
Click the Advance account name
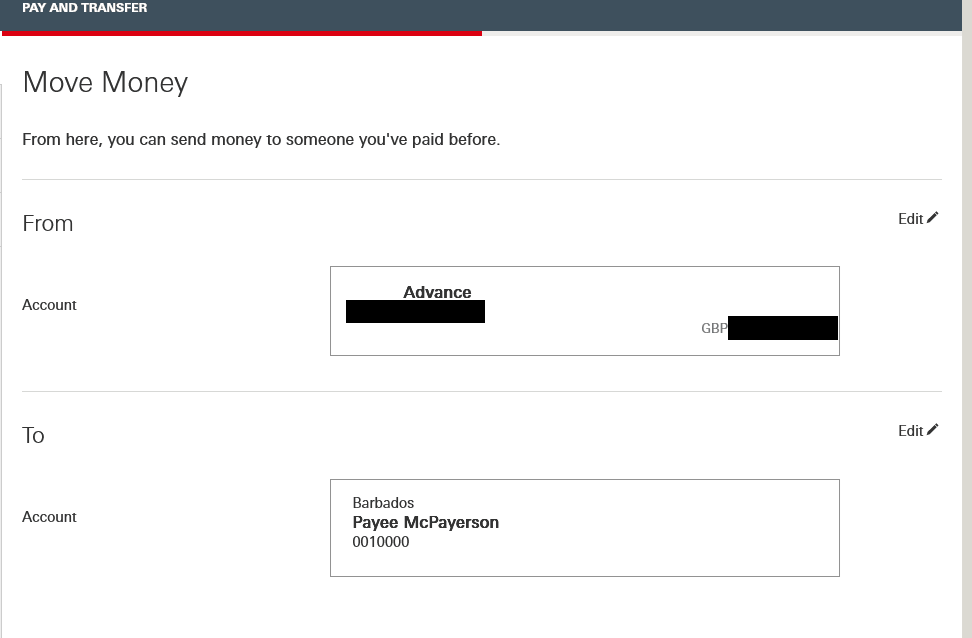click(437, 292)
